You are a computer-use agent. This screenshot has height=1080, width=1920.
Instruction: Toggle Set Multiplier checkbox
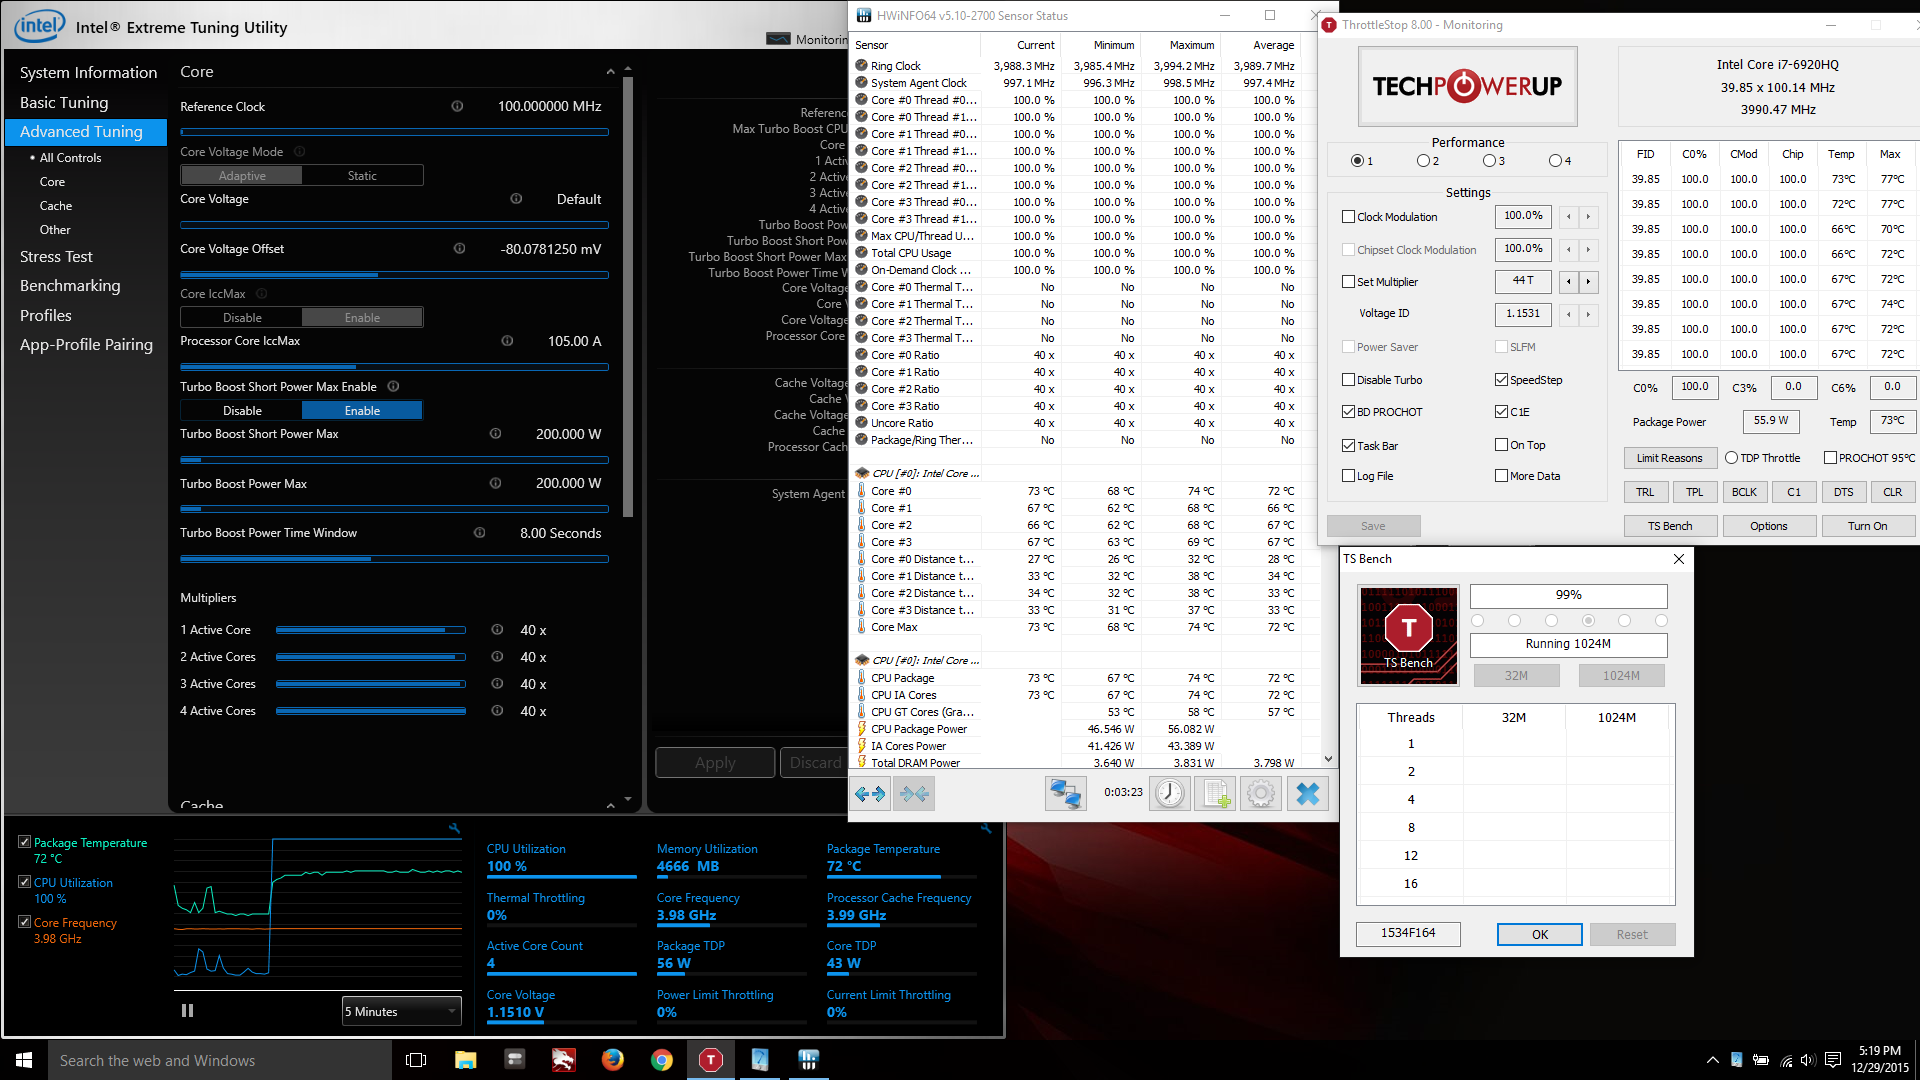(x=1348, y=282)
